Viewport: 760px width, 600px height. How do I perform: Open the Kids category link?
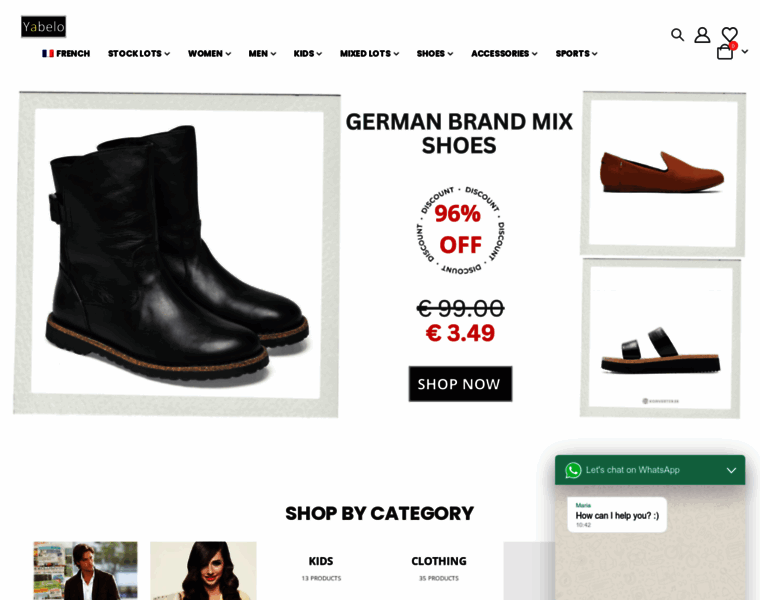point(321,561)
